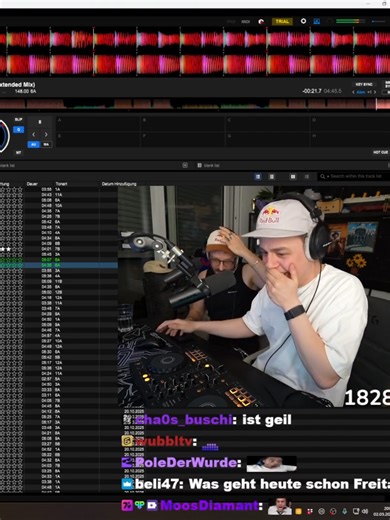This screenshot has width=390, height=520.
Task: Trigger hot cue pad E
Action: tap(98, 139)
